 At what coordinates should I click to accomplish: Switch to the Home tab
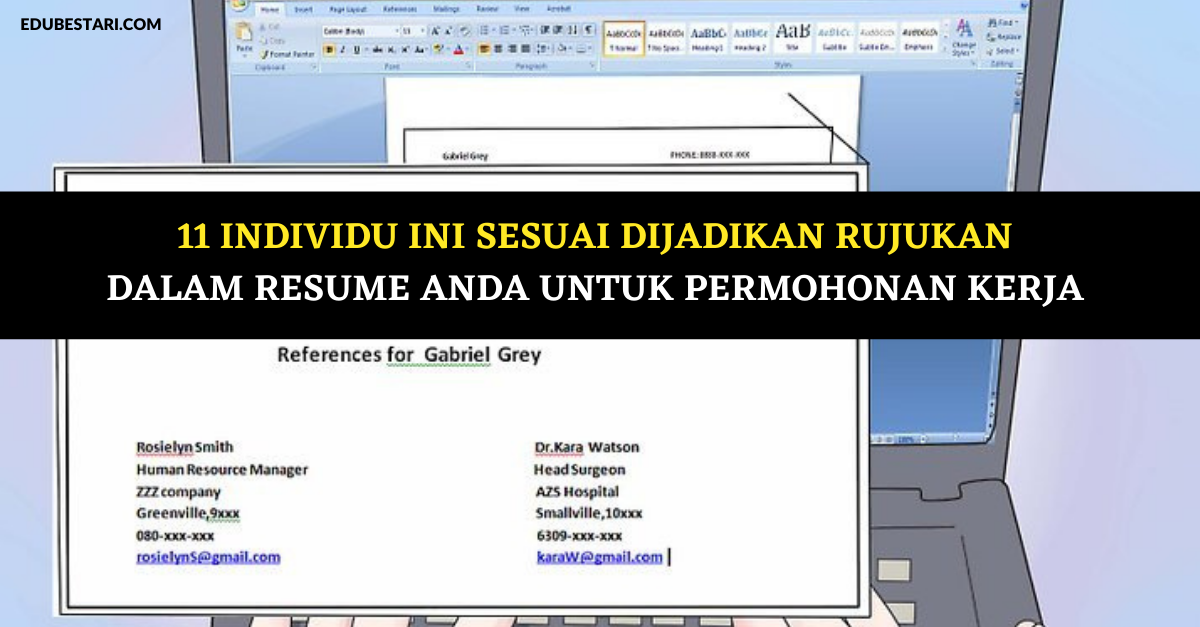point(269,9)
